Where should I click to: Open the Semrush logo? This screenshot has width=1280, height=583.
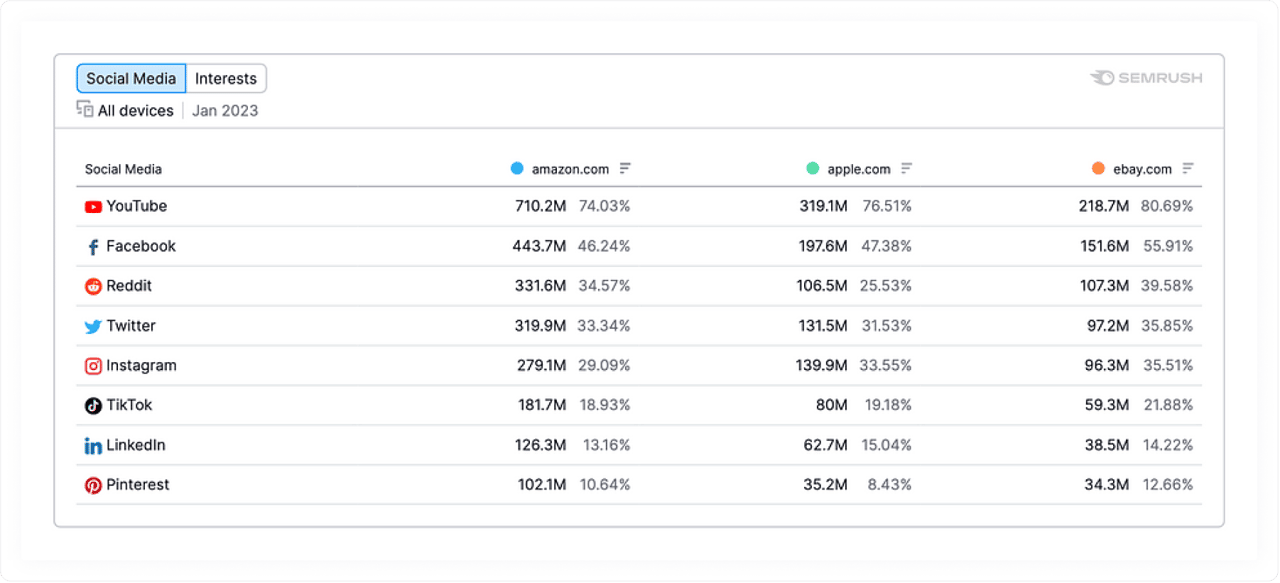pos(1147,77)
